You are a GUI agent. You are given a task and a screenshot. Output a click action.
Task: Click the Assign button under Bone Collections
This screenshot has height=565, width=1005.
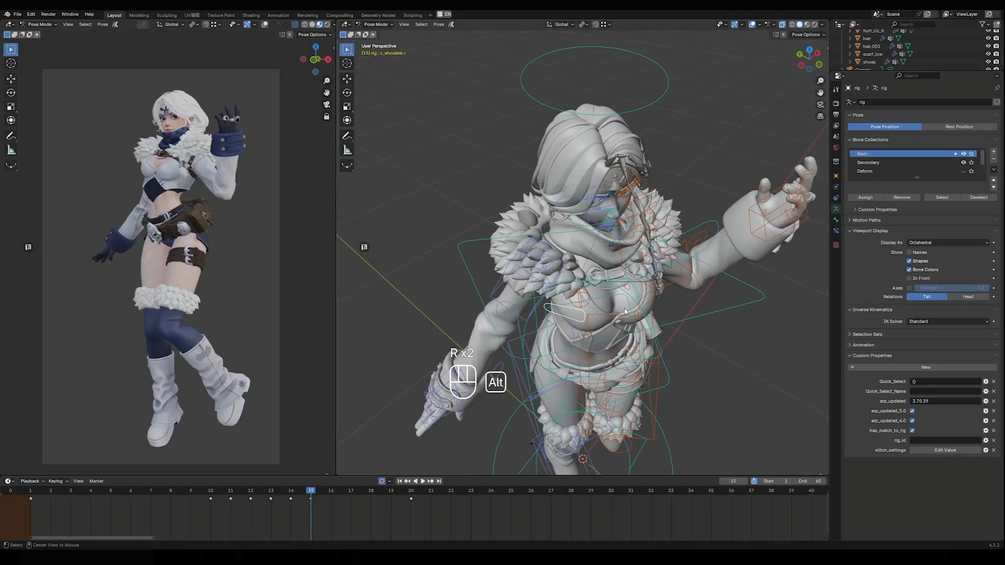[865, 197]
